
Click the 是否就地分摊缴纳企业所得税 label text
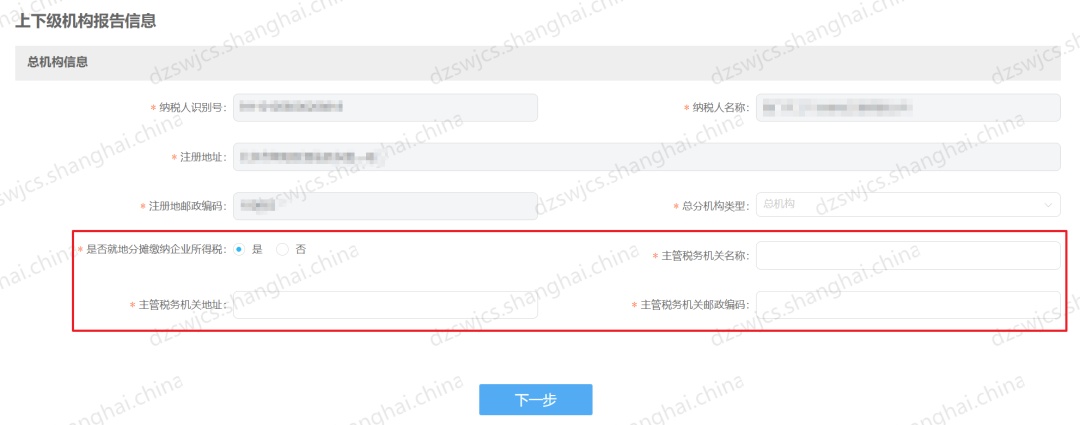pos(156,250)
